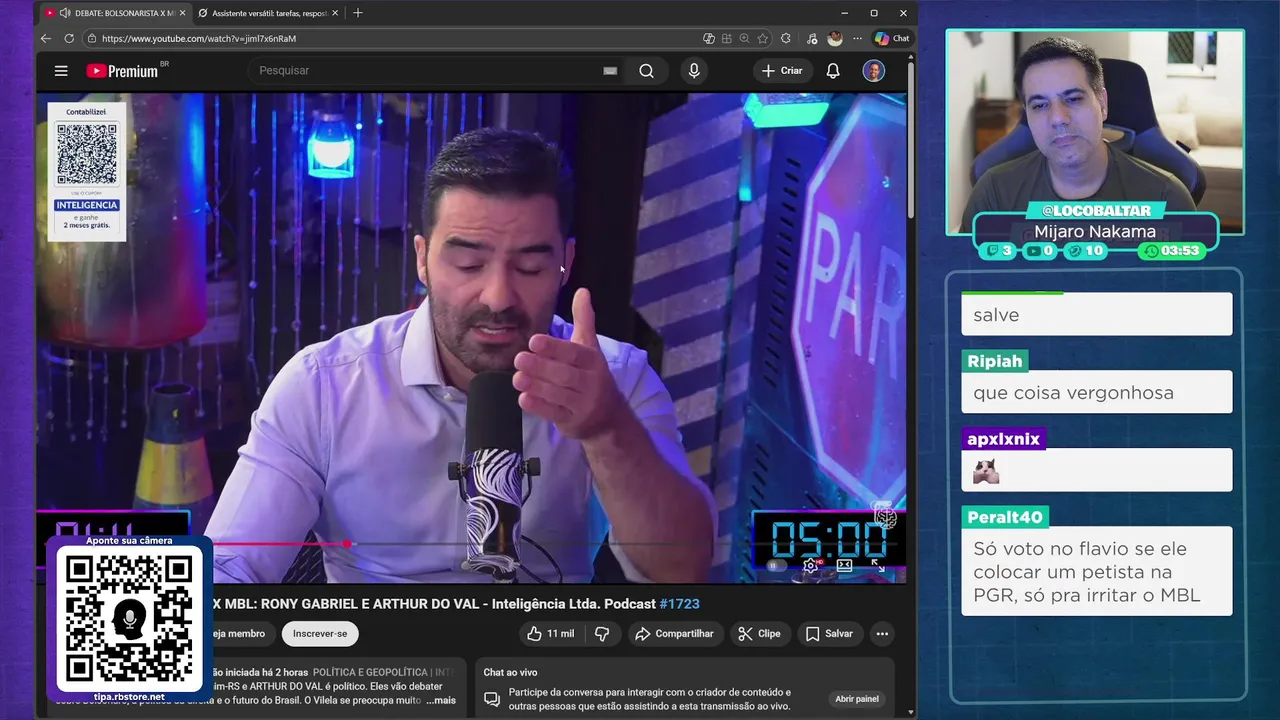Click the read-aloud icon in address bar

coord(709,38)
